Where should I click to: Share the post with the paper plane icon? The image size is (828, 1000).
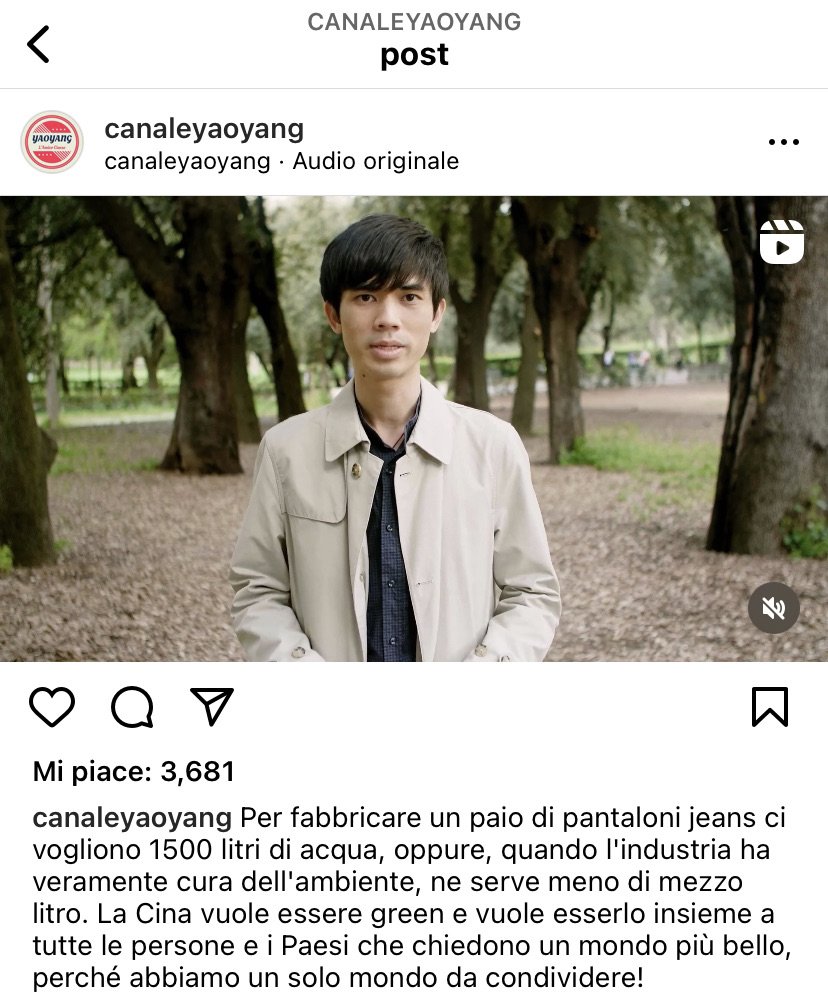coord(212,706)
